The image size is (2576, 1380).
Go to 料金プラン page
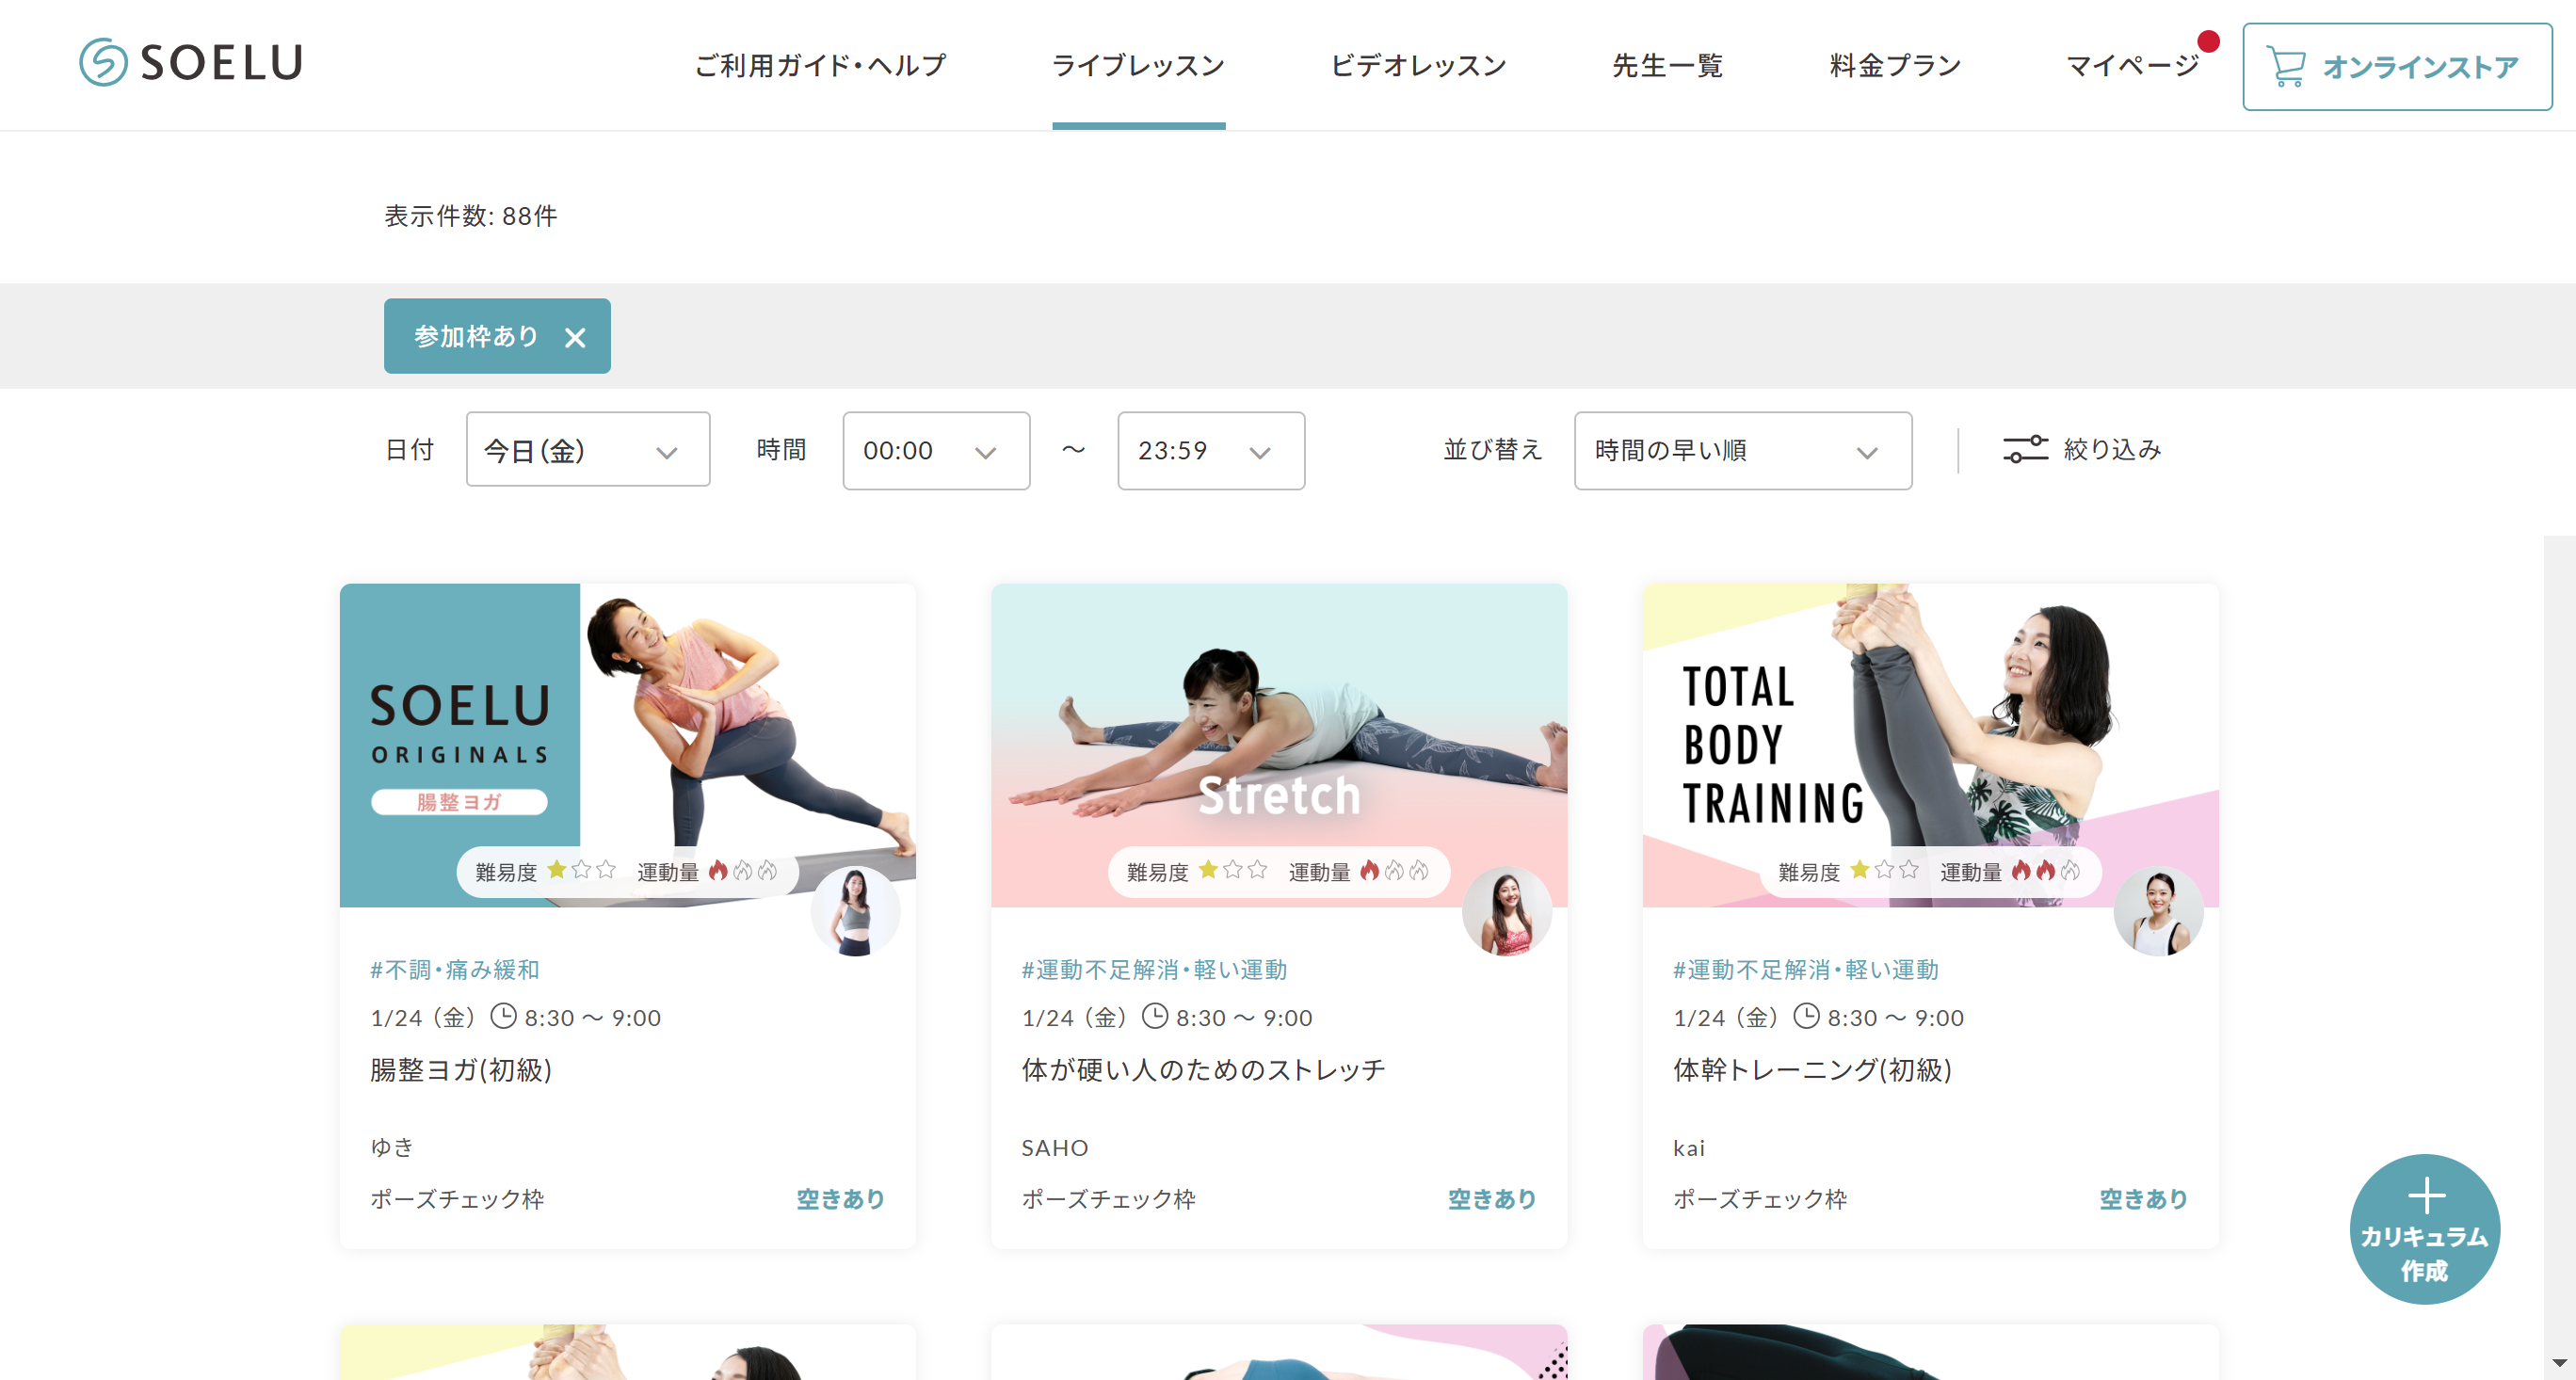pyautogui.click(x=1895, y=66)
